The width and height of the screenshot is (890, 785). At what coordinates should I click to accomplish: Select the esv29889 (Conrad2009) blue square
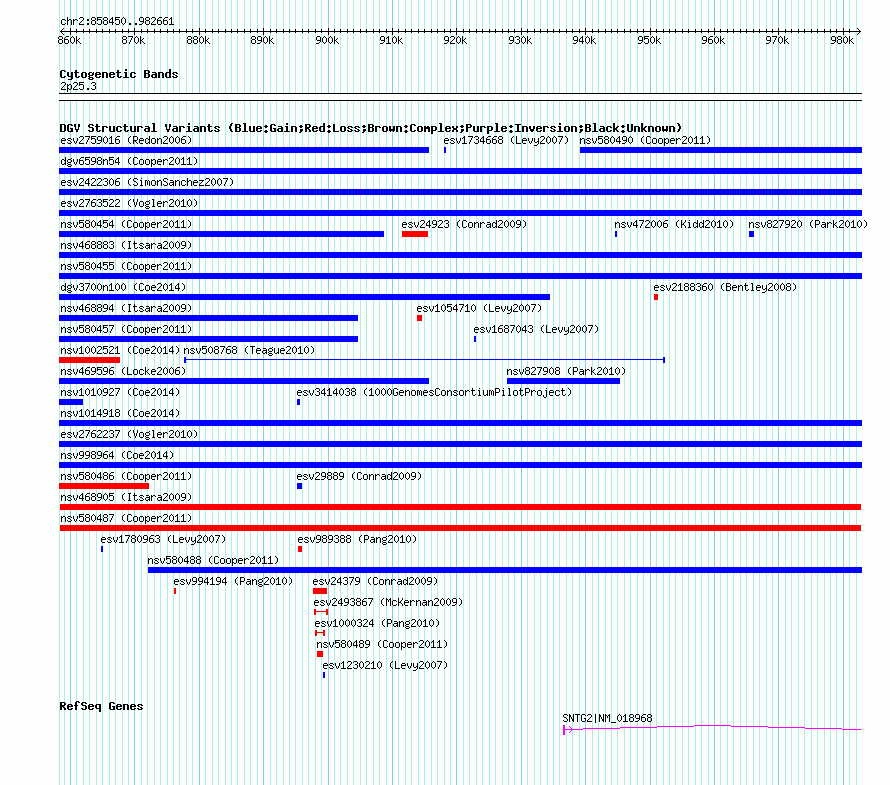(x=300, y=486)
